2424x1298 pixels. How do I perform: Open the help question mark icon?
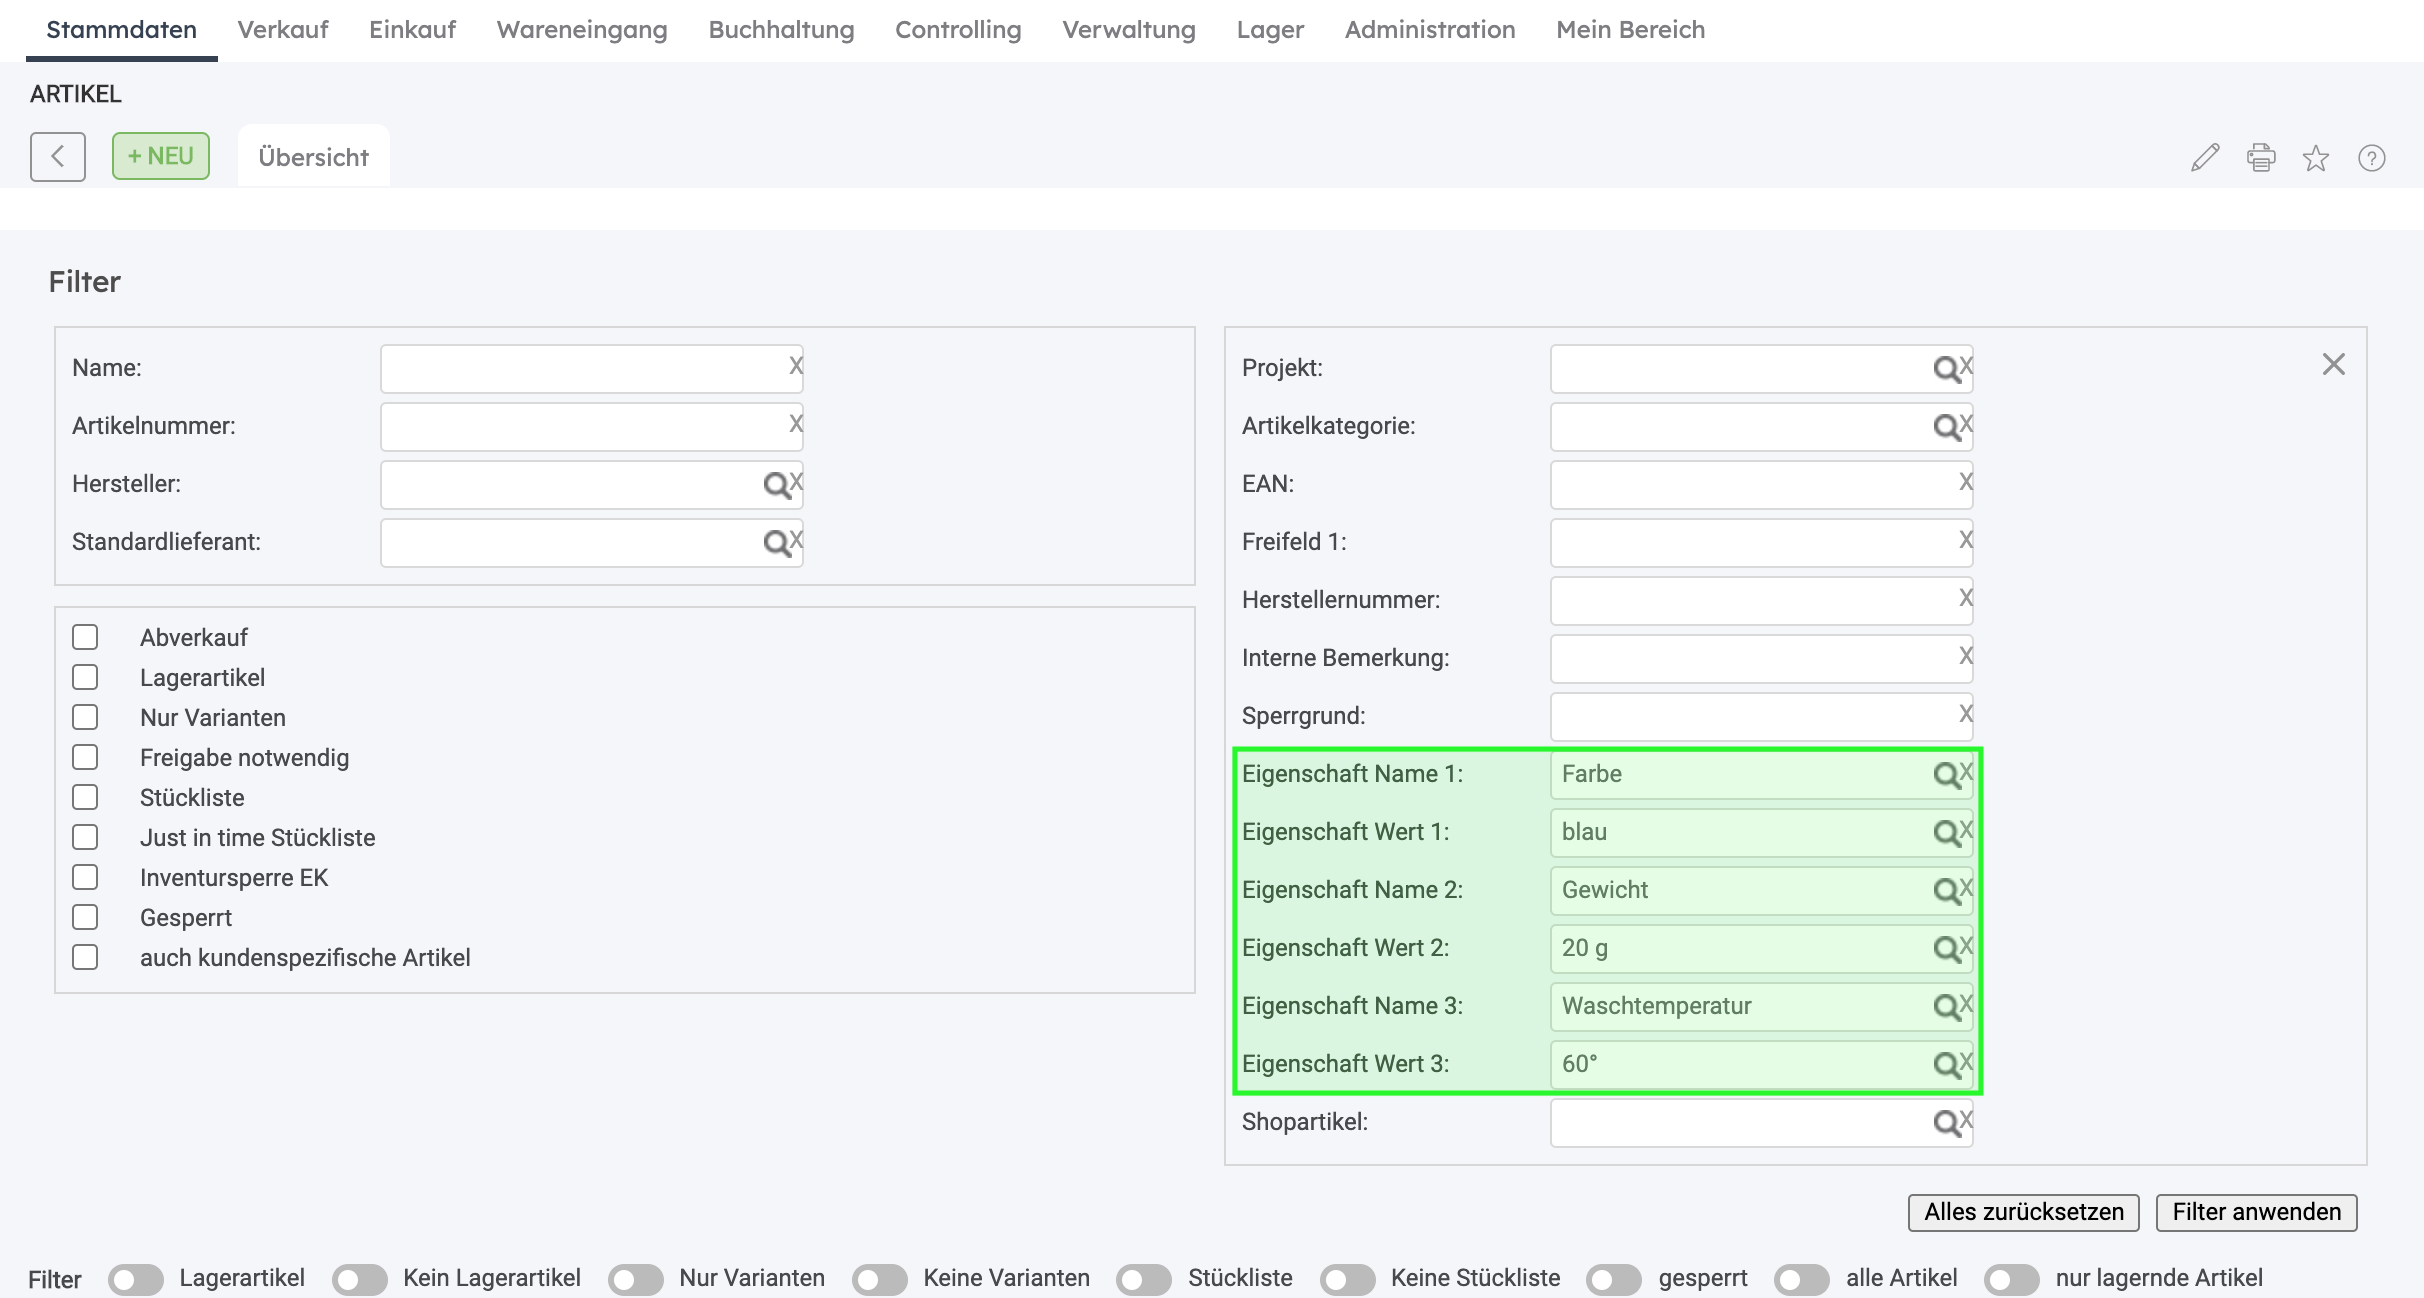point(2372,158)
